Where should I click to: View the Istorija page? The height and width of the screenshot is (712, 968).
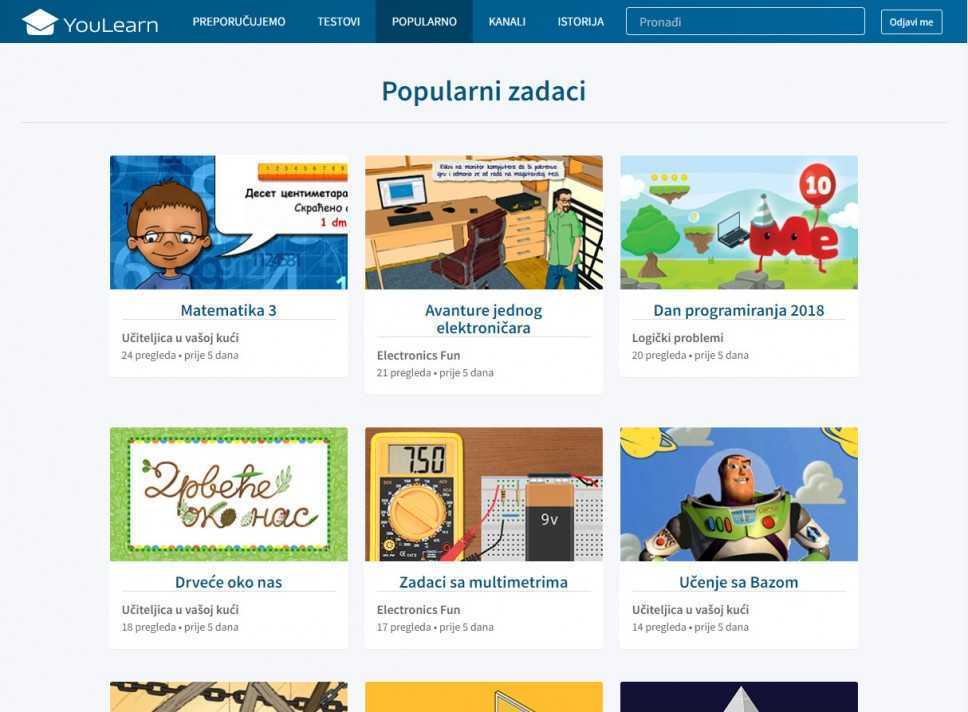coord(580,22)
